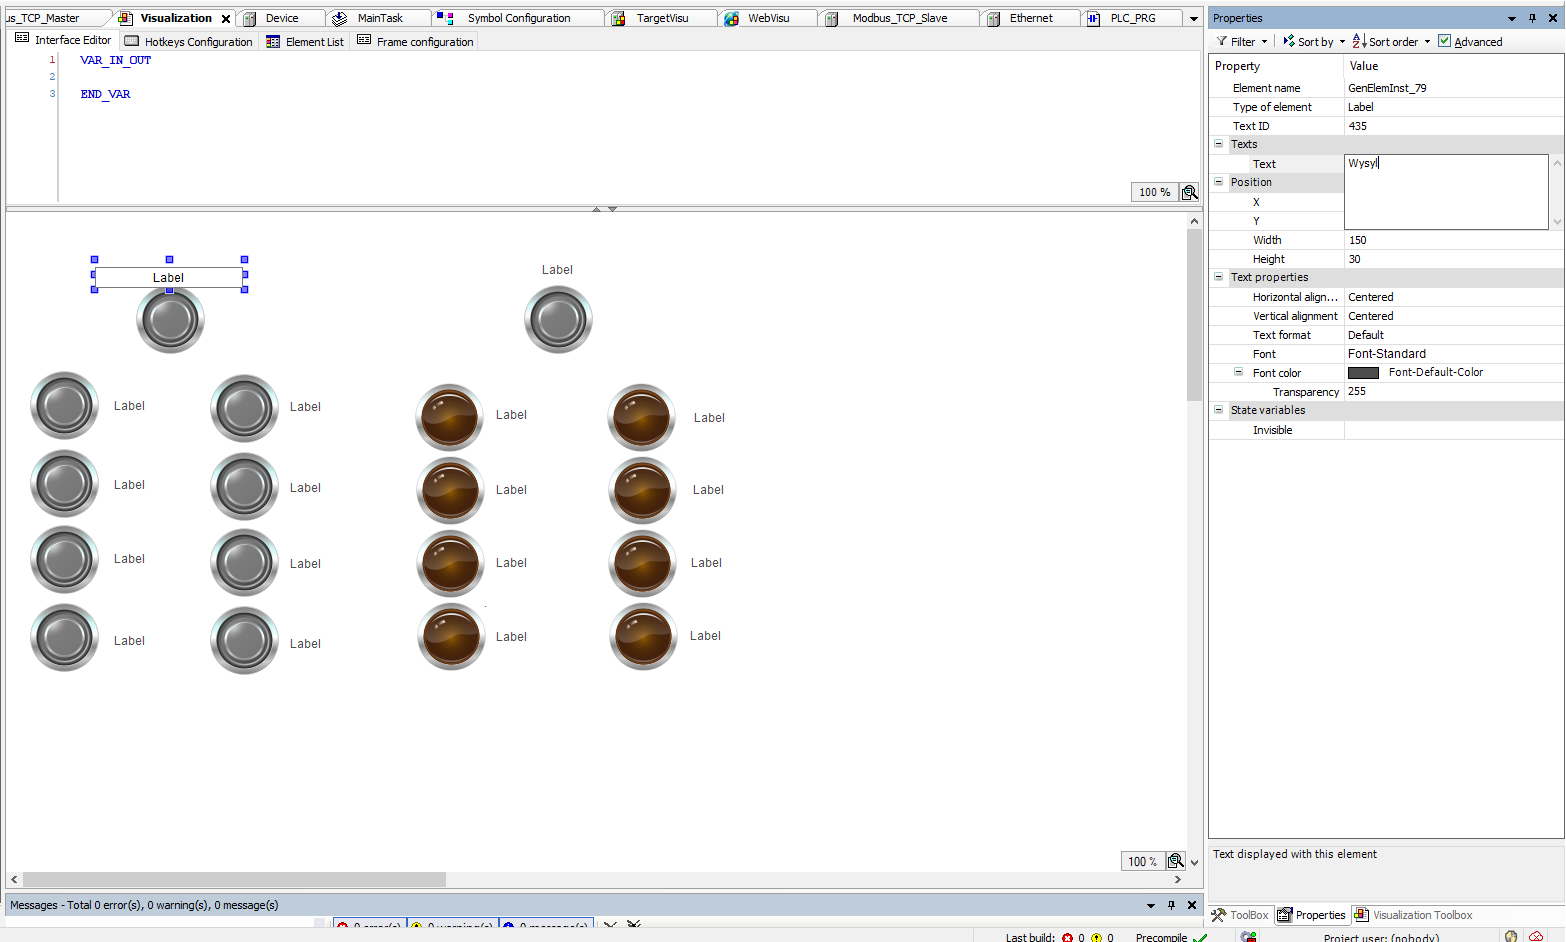Screen dimensions: 1566x942
Task: Open the Symbol Configuration tab
Action: (519, 18)
